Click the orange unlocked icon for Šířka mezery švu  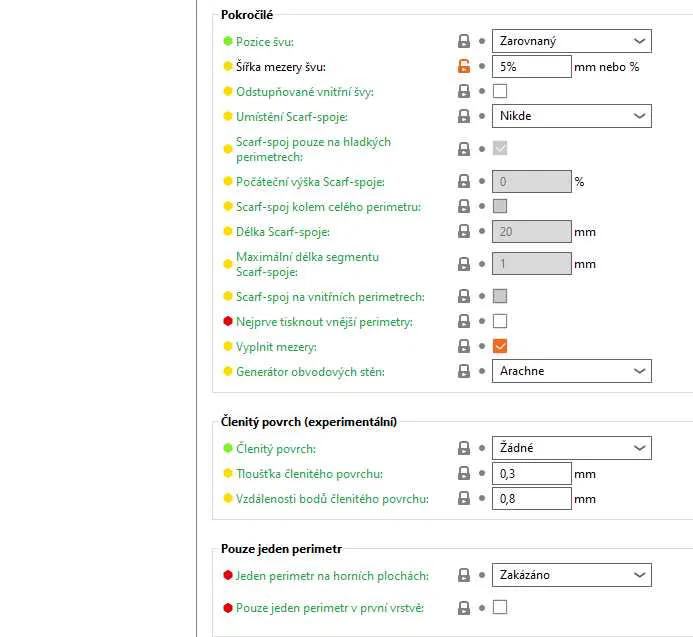point(464,67)
